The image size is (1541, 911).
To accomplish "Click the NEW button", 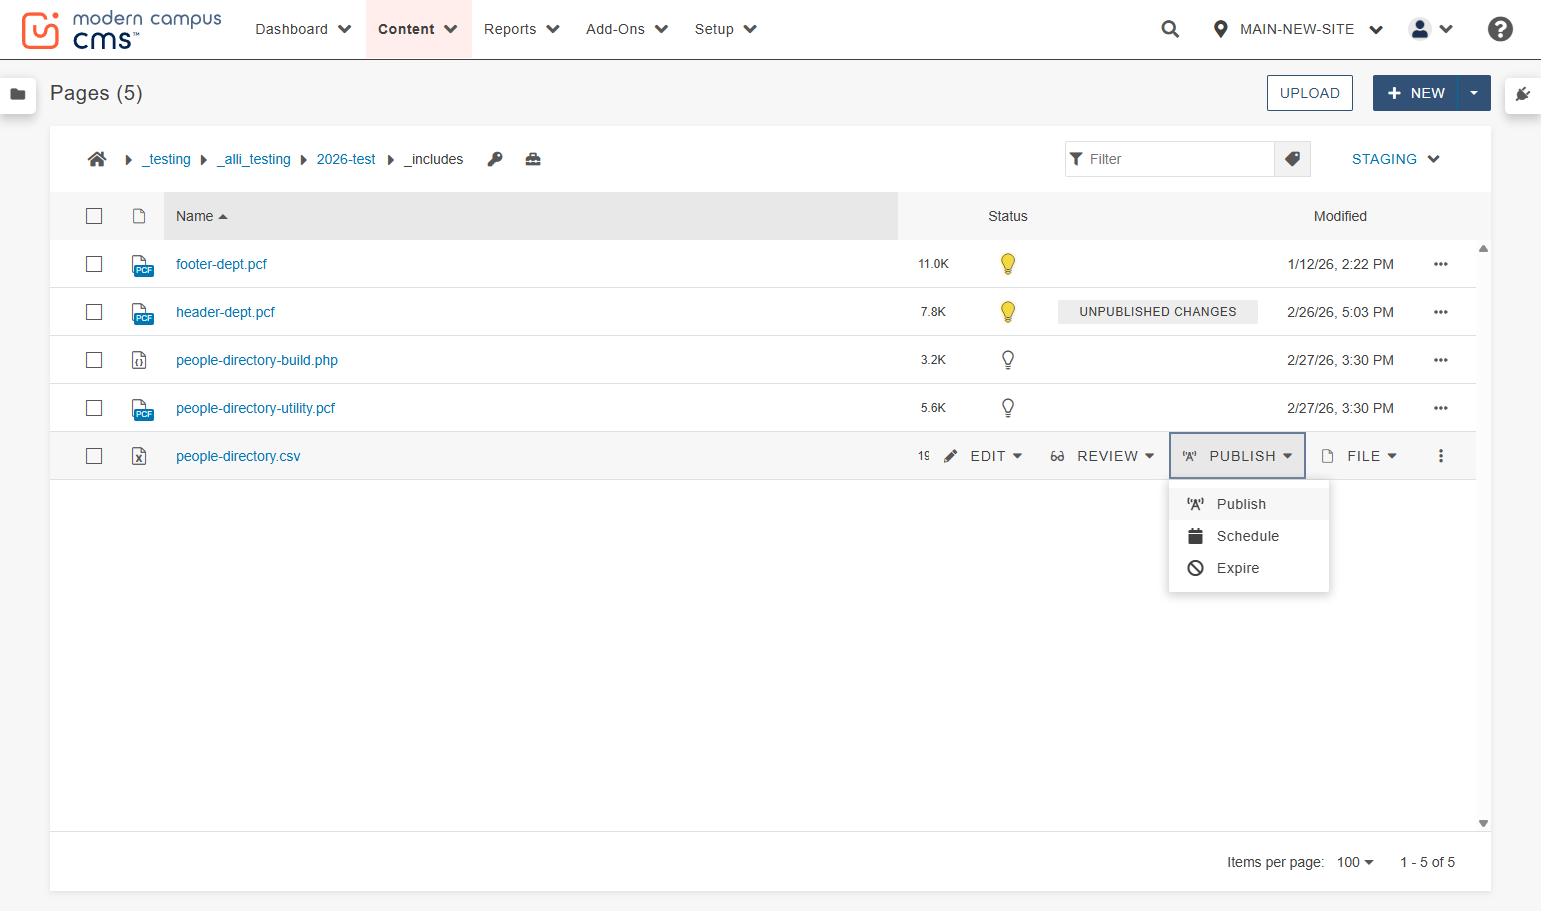I will 1416,93.
